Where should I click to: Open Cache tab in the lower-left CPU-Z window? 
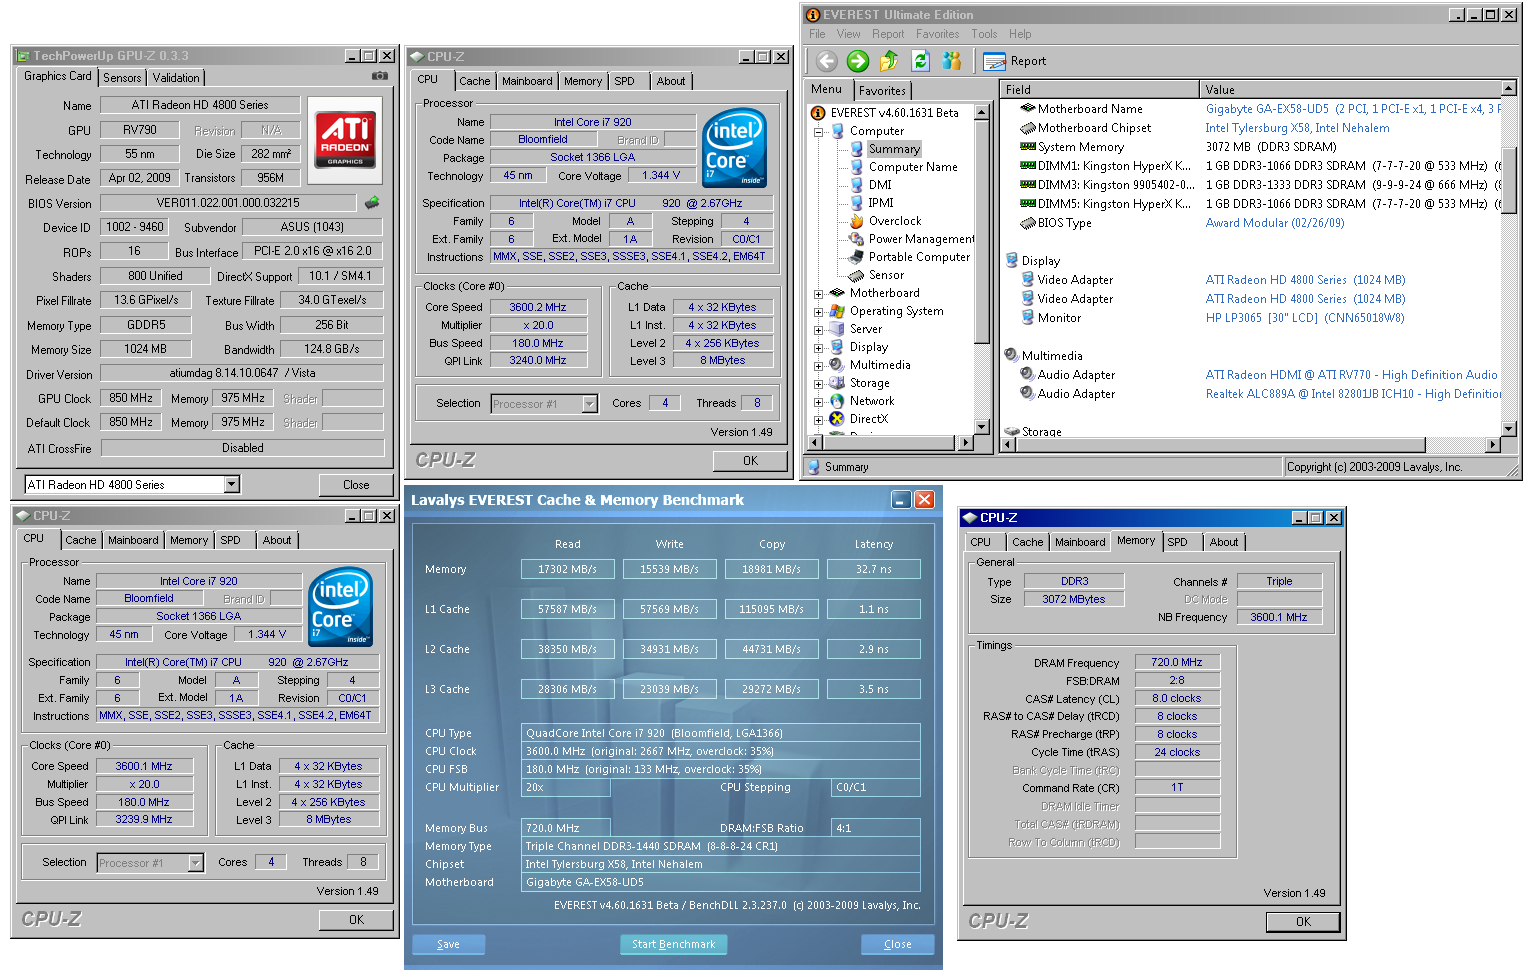pos(81,540)
